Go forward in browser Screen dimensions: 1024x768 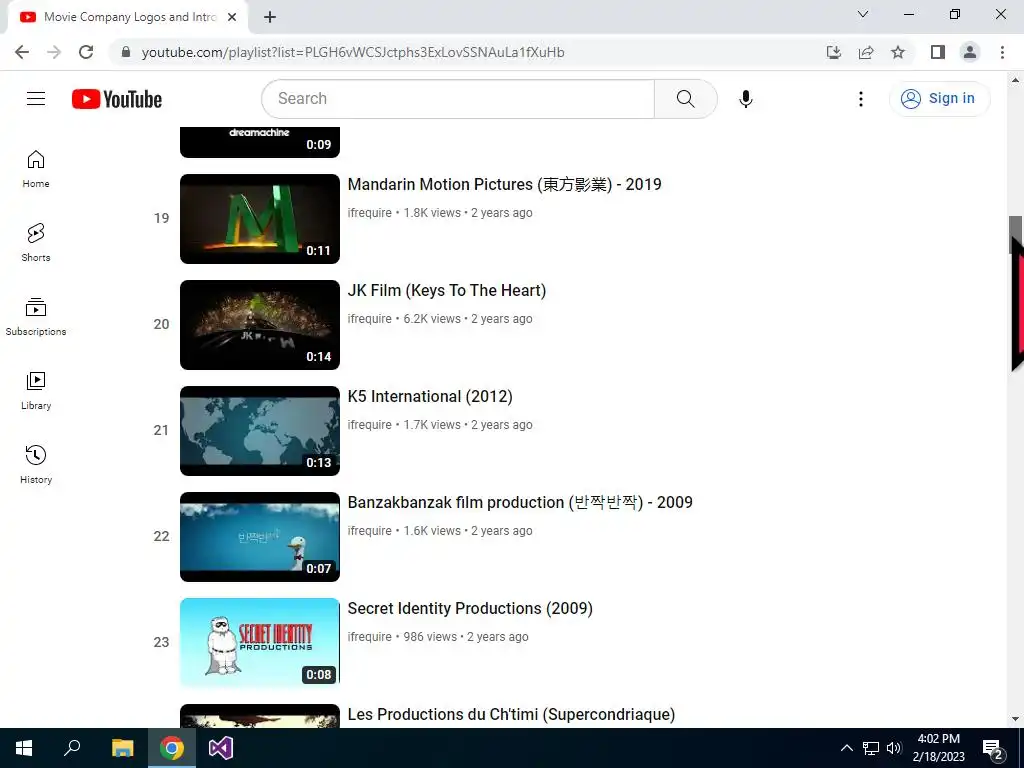[x=54, y=52]
